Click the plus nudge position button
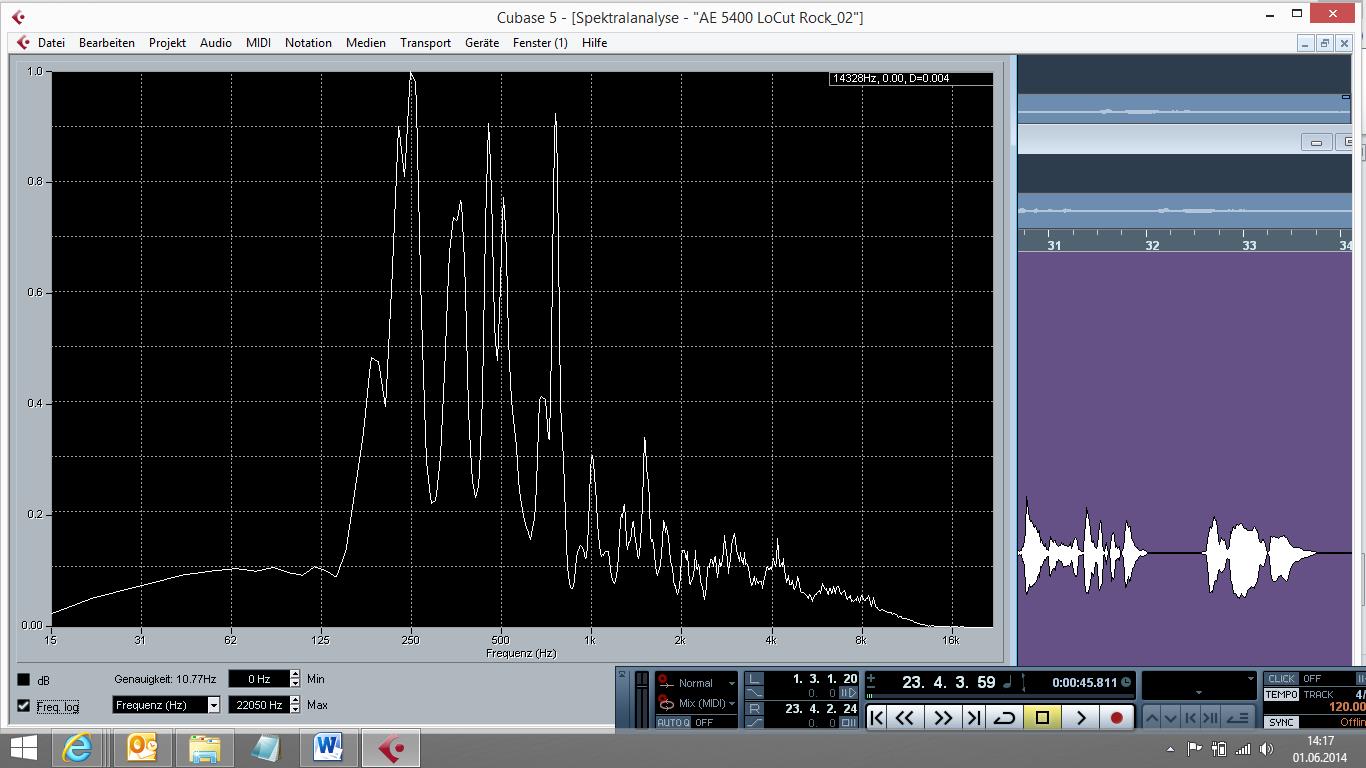The image size is (1366, 768). point(871,677)
